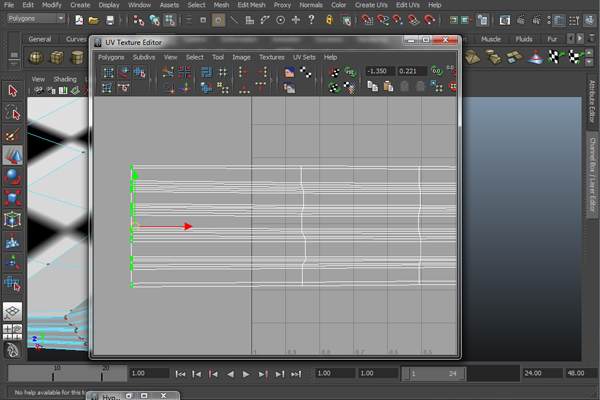
Task: Open the viewport Shading menu
Action: coord(65,79)
